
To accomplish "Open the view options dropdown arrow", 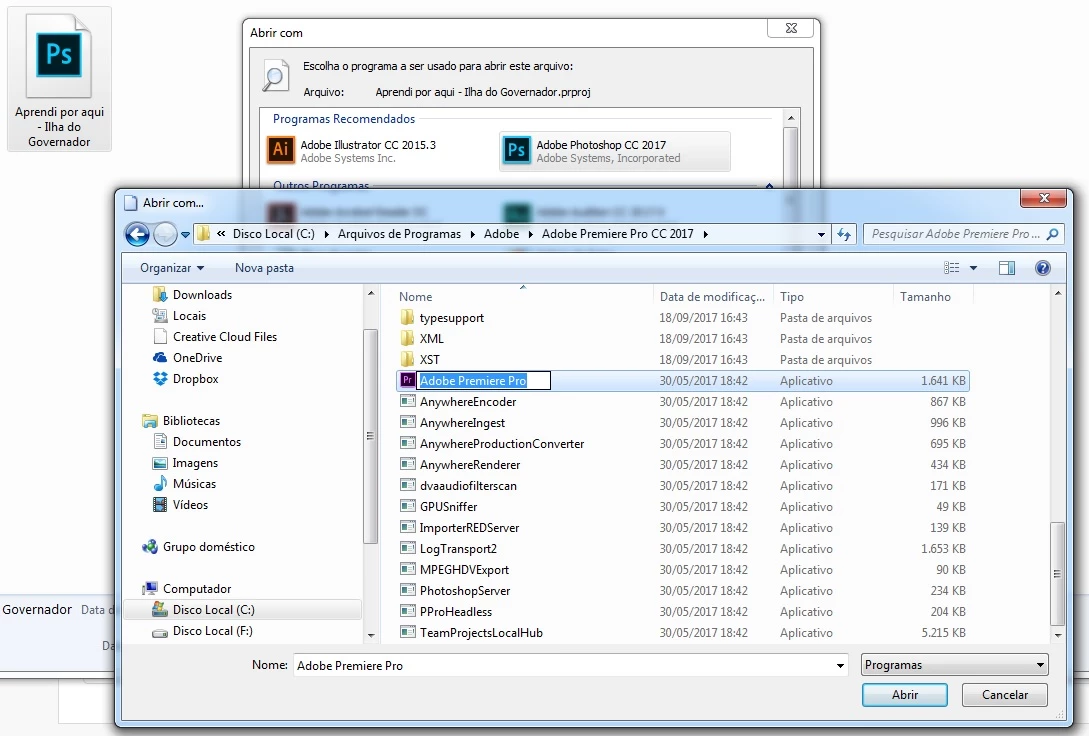I will [x=973, y=268].
